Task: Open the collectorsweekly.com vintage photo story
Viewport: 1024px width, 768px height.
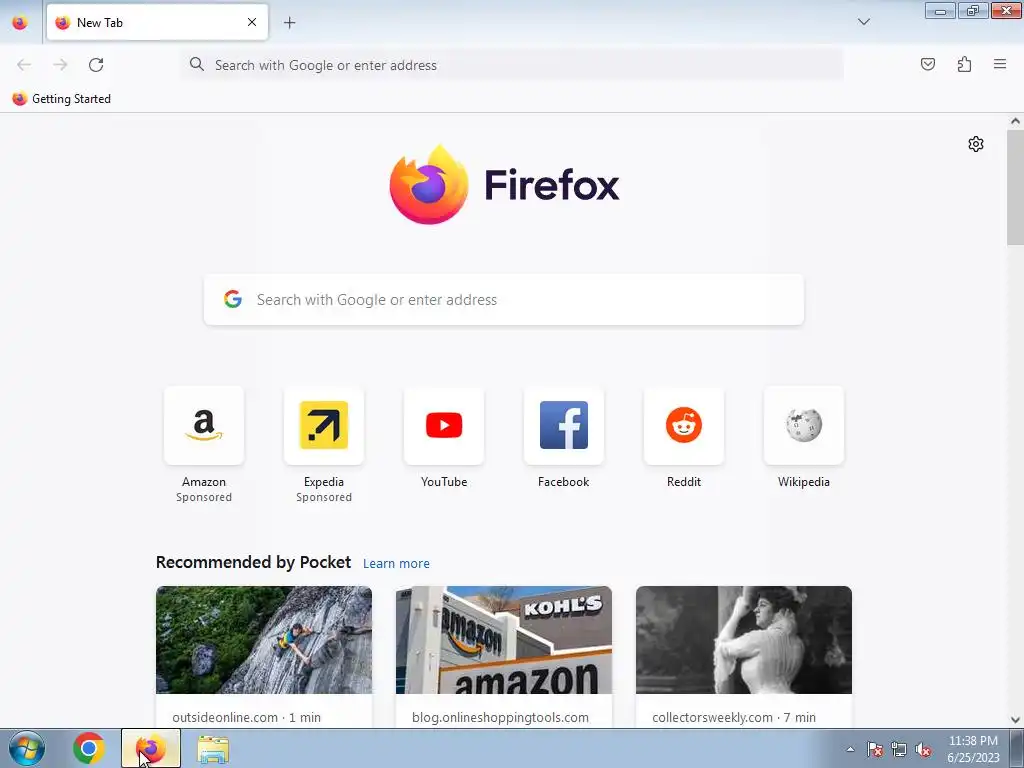Action: click(744, 656)
